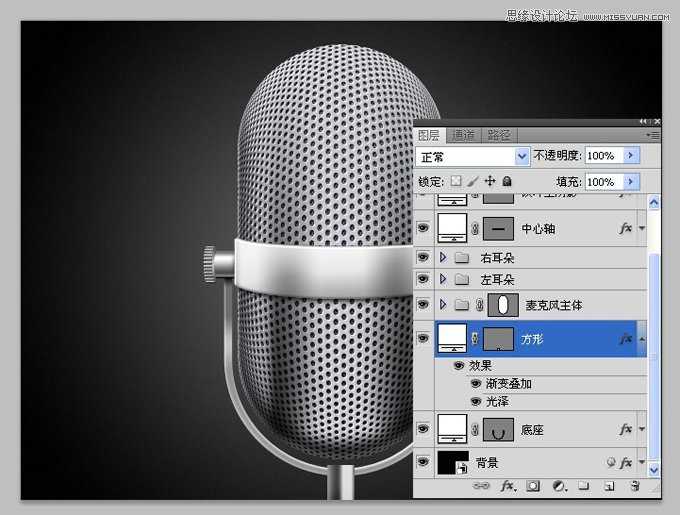
Task: Click fx icon on 背景 layer
Action: click(x=626, y=463)
